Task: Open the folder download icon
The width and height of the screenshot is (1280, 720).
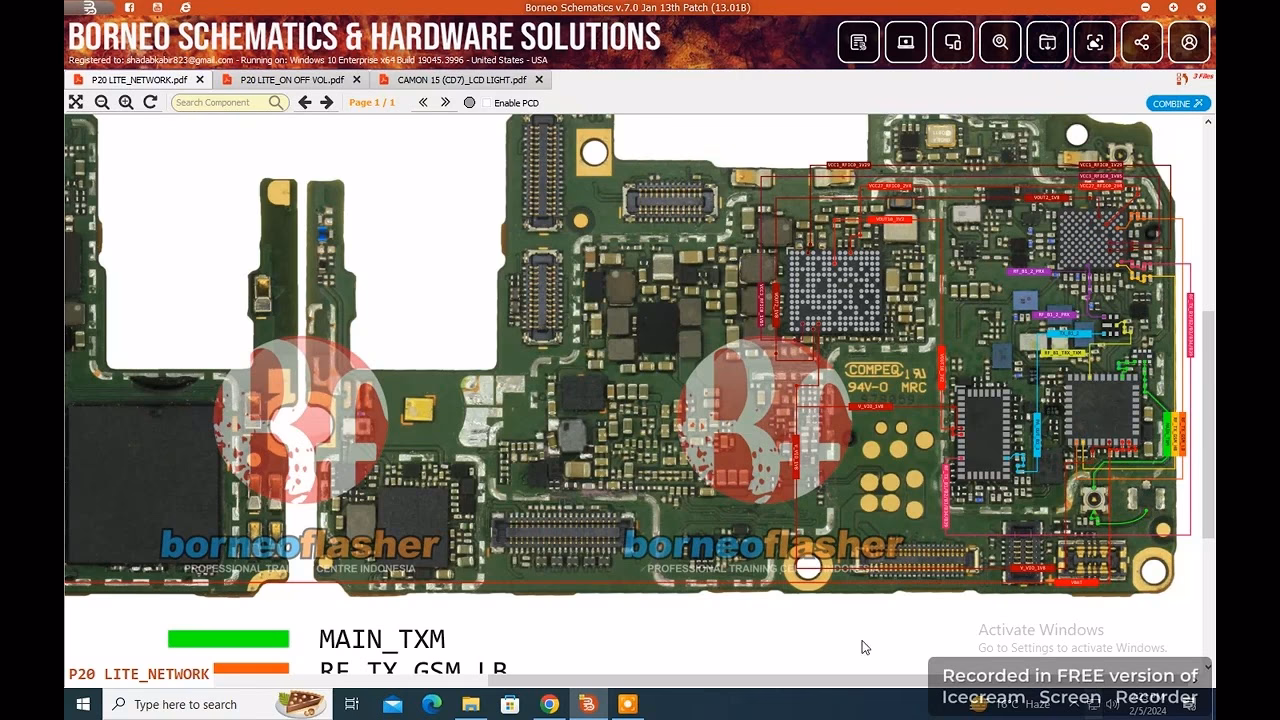Action: click(1047, 42)
